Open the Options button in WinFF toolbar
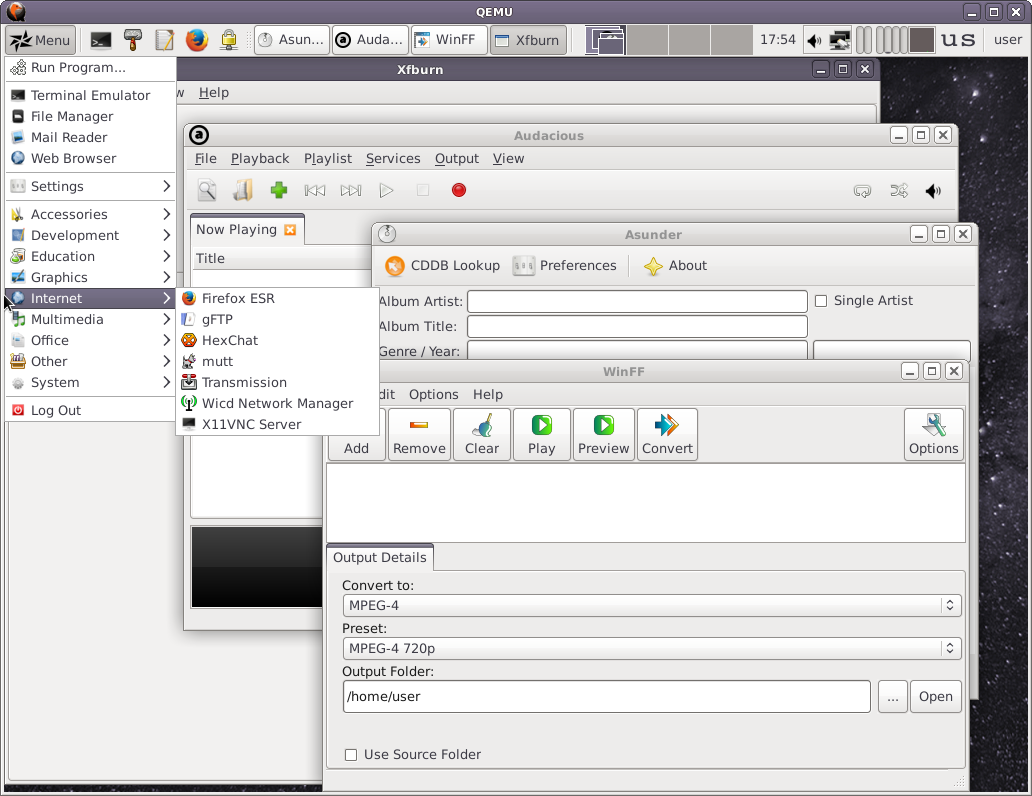The width and height of the screenshot is (1032, 796). (x=933, y=435)
